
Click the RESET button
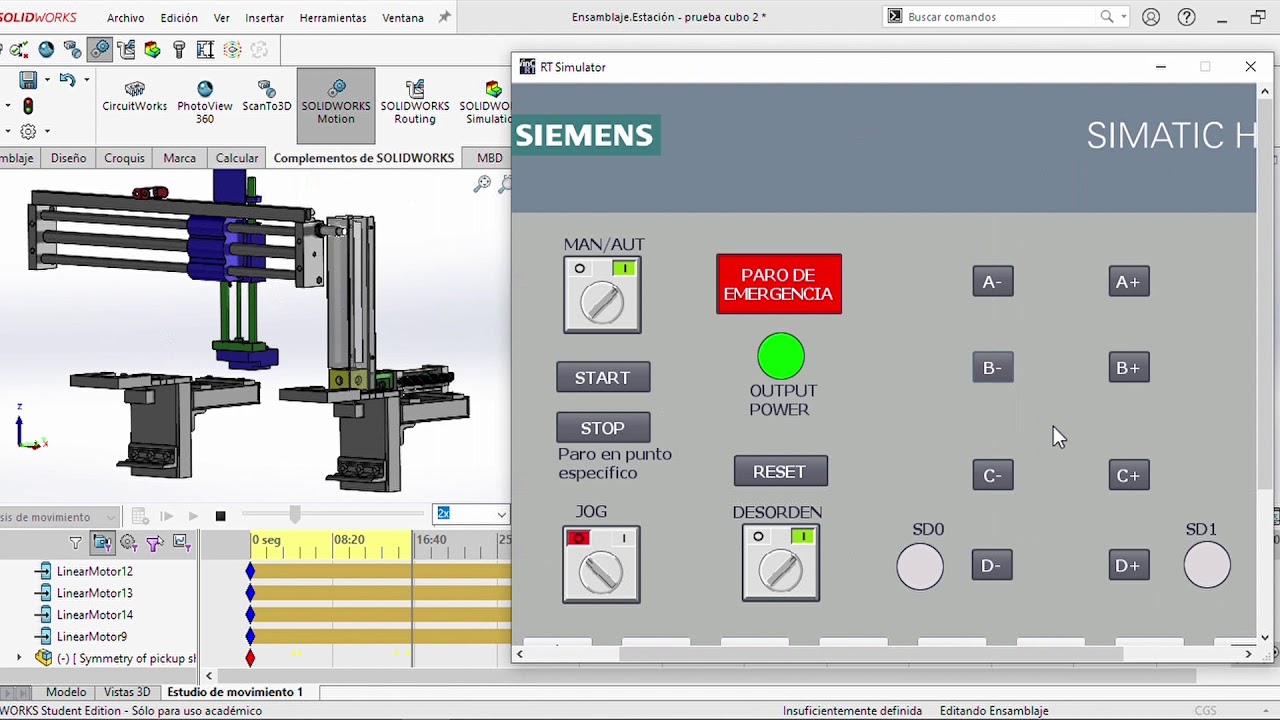click(780, 471)
